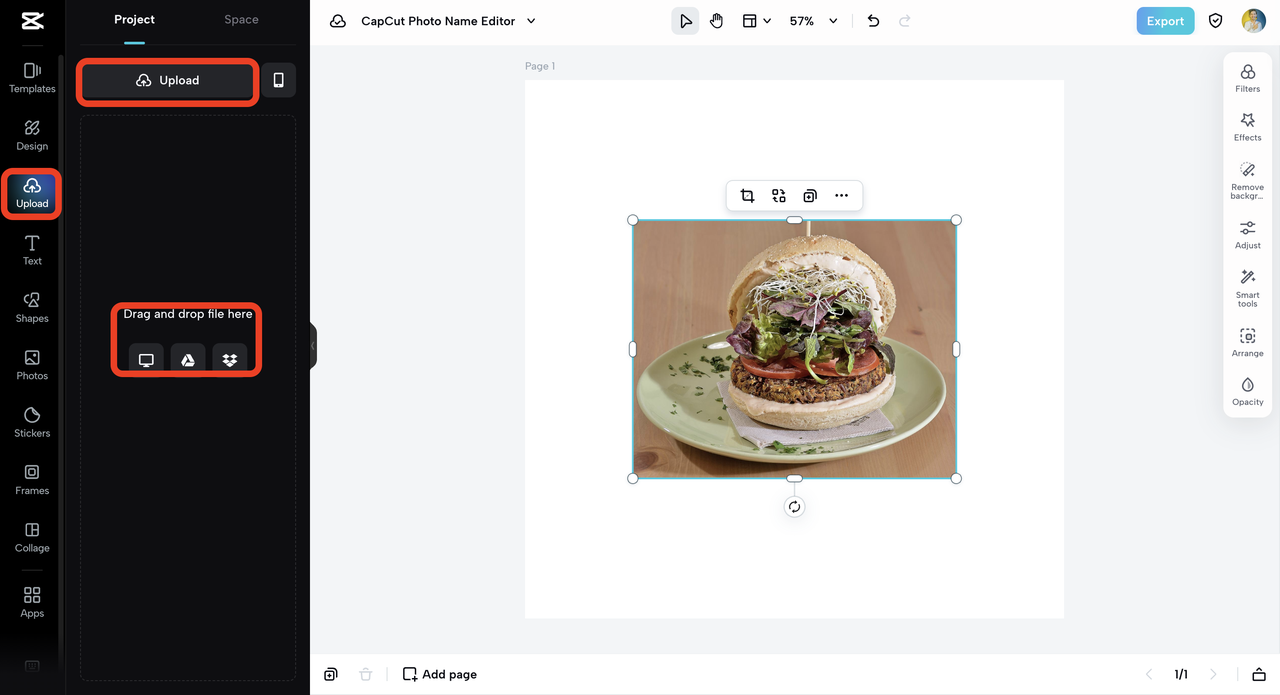
Task: Click Remove background tool
Action: [1248, 181]
